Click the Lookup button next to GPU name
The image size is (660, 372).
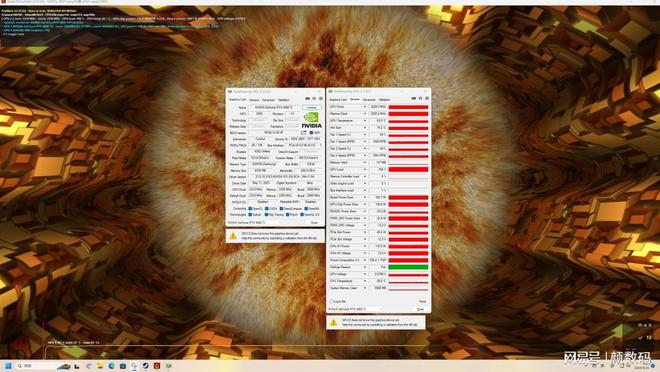(x=312, y=108)
